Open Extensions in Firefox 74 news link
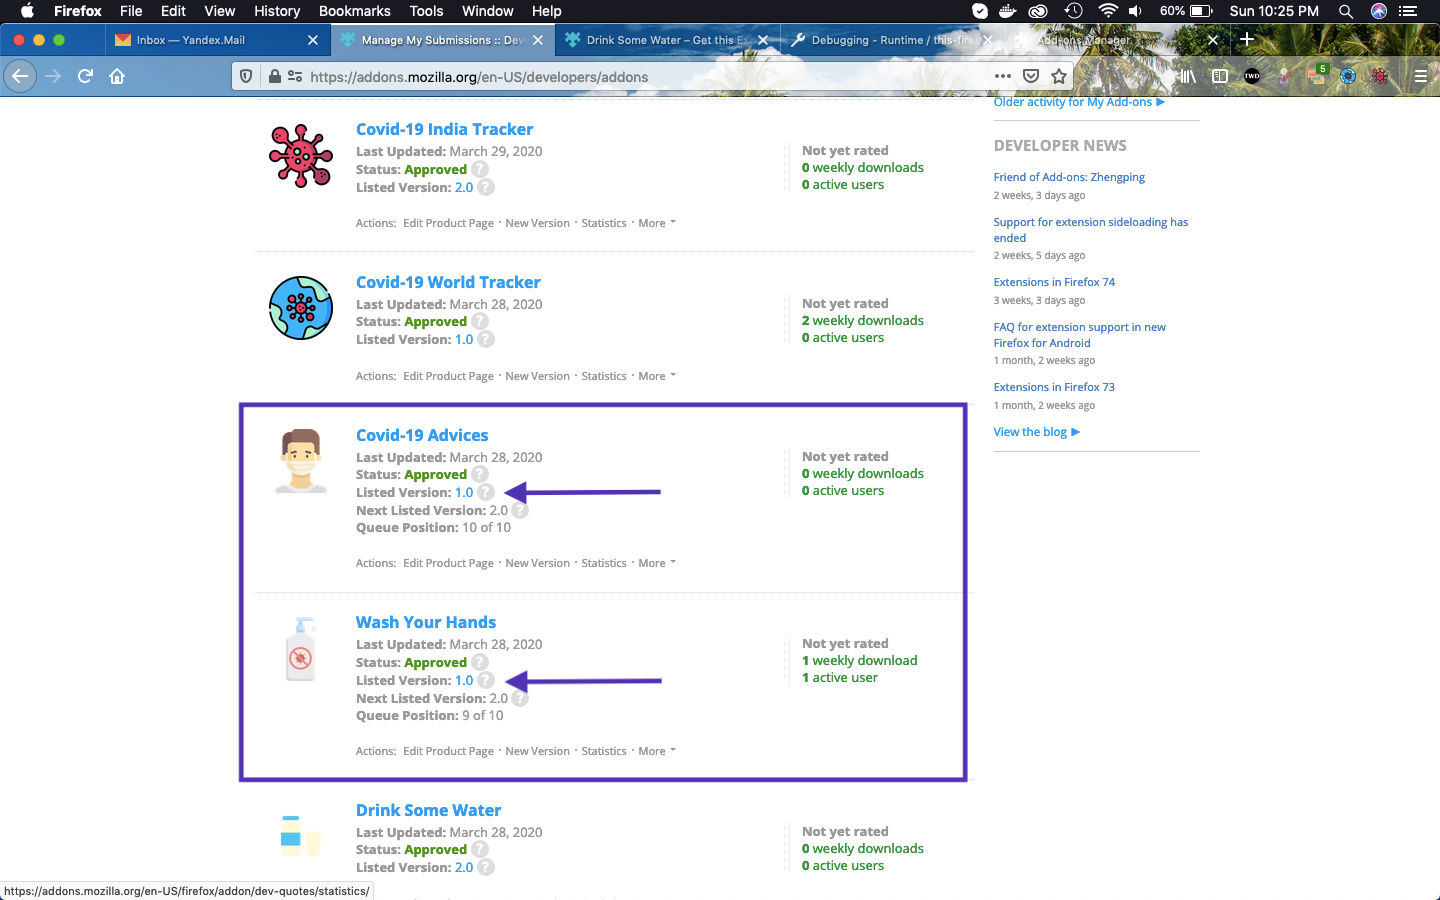The image size is (1440, 900). coord(1054,282)
